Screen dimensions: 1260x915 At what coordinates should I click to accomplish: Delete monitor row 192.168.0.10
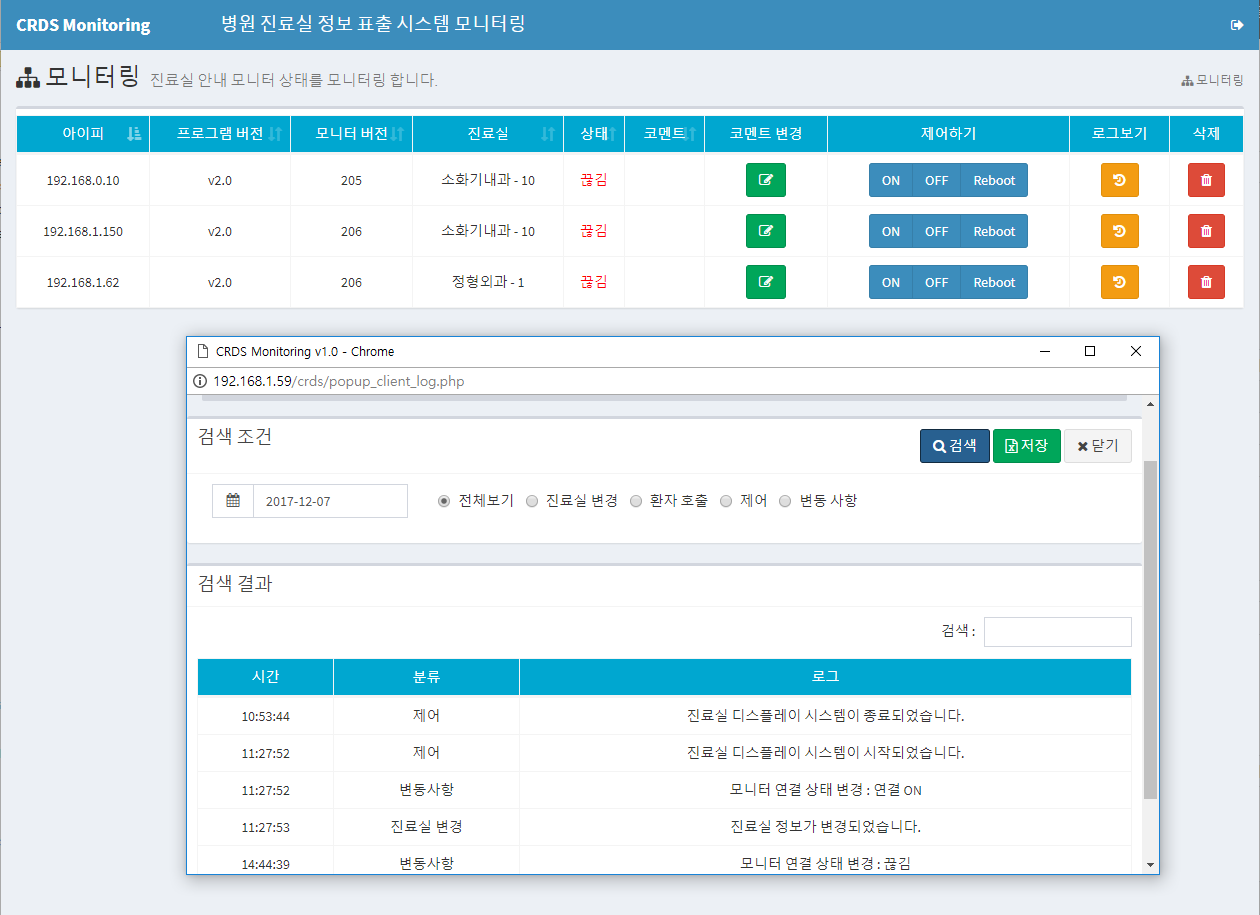1206,180
